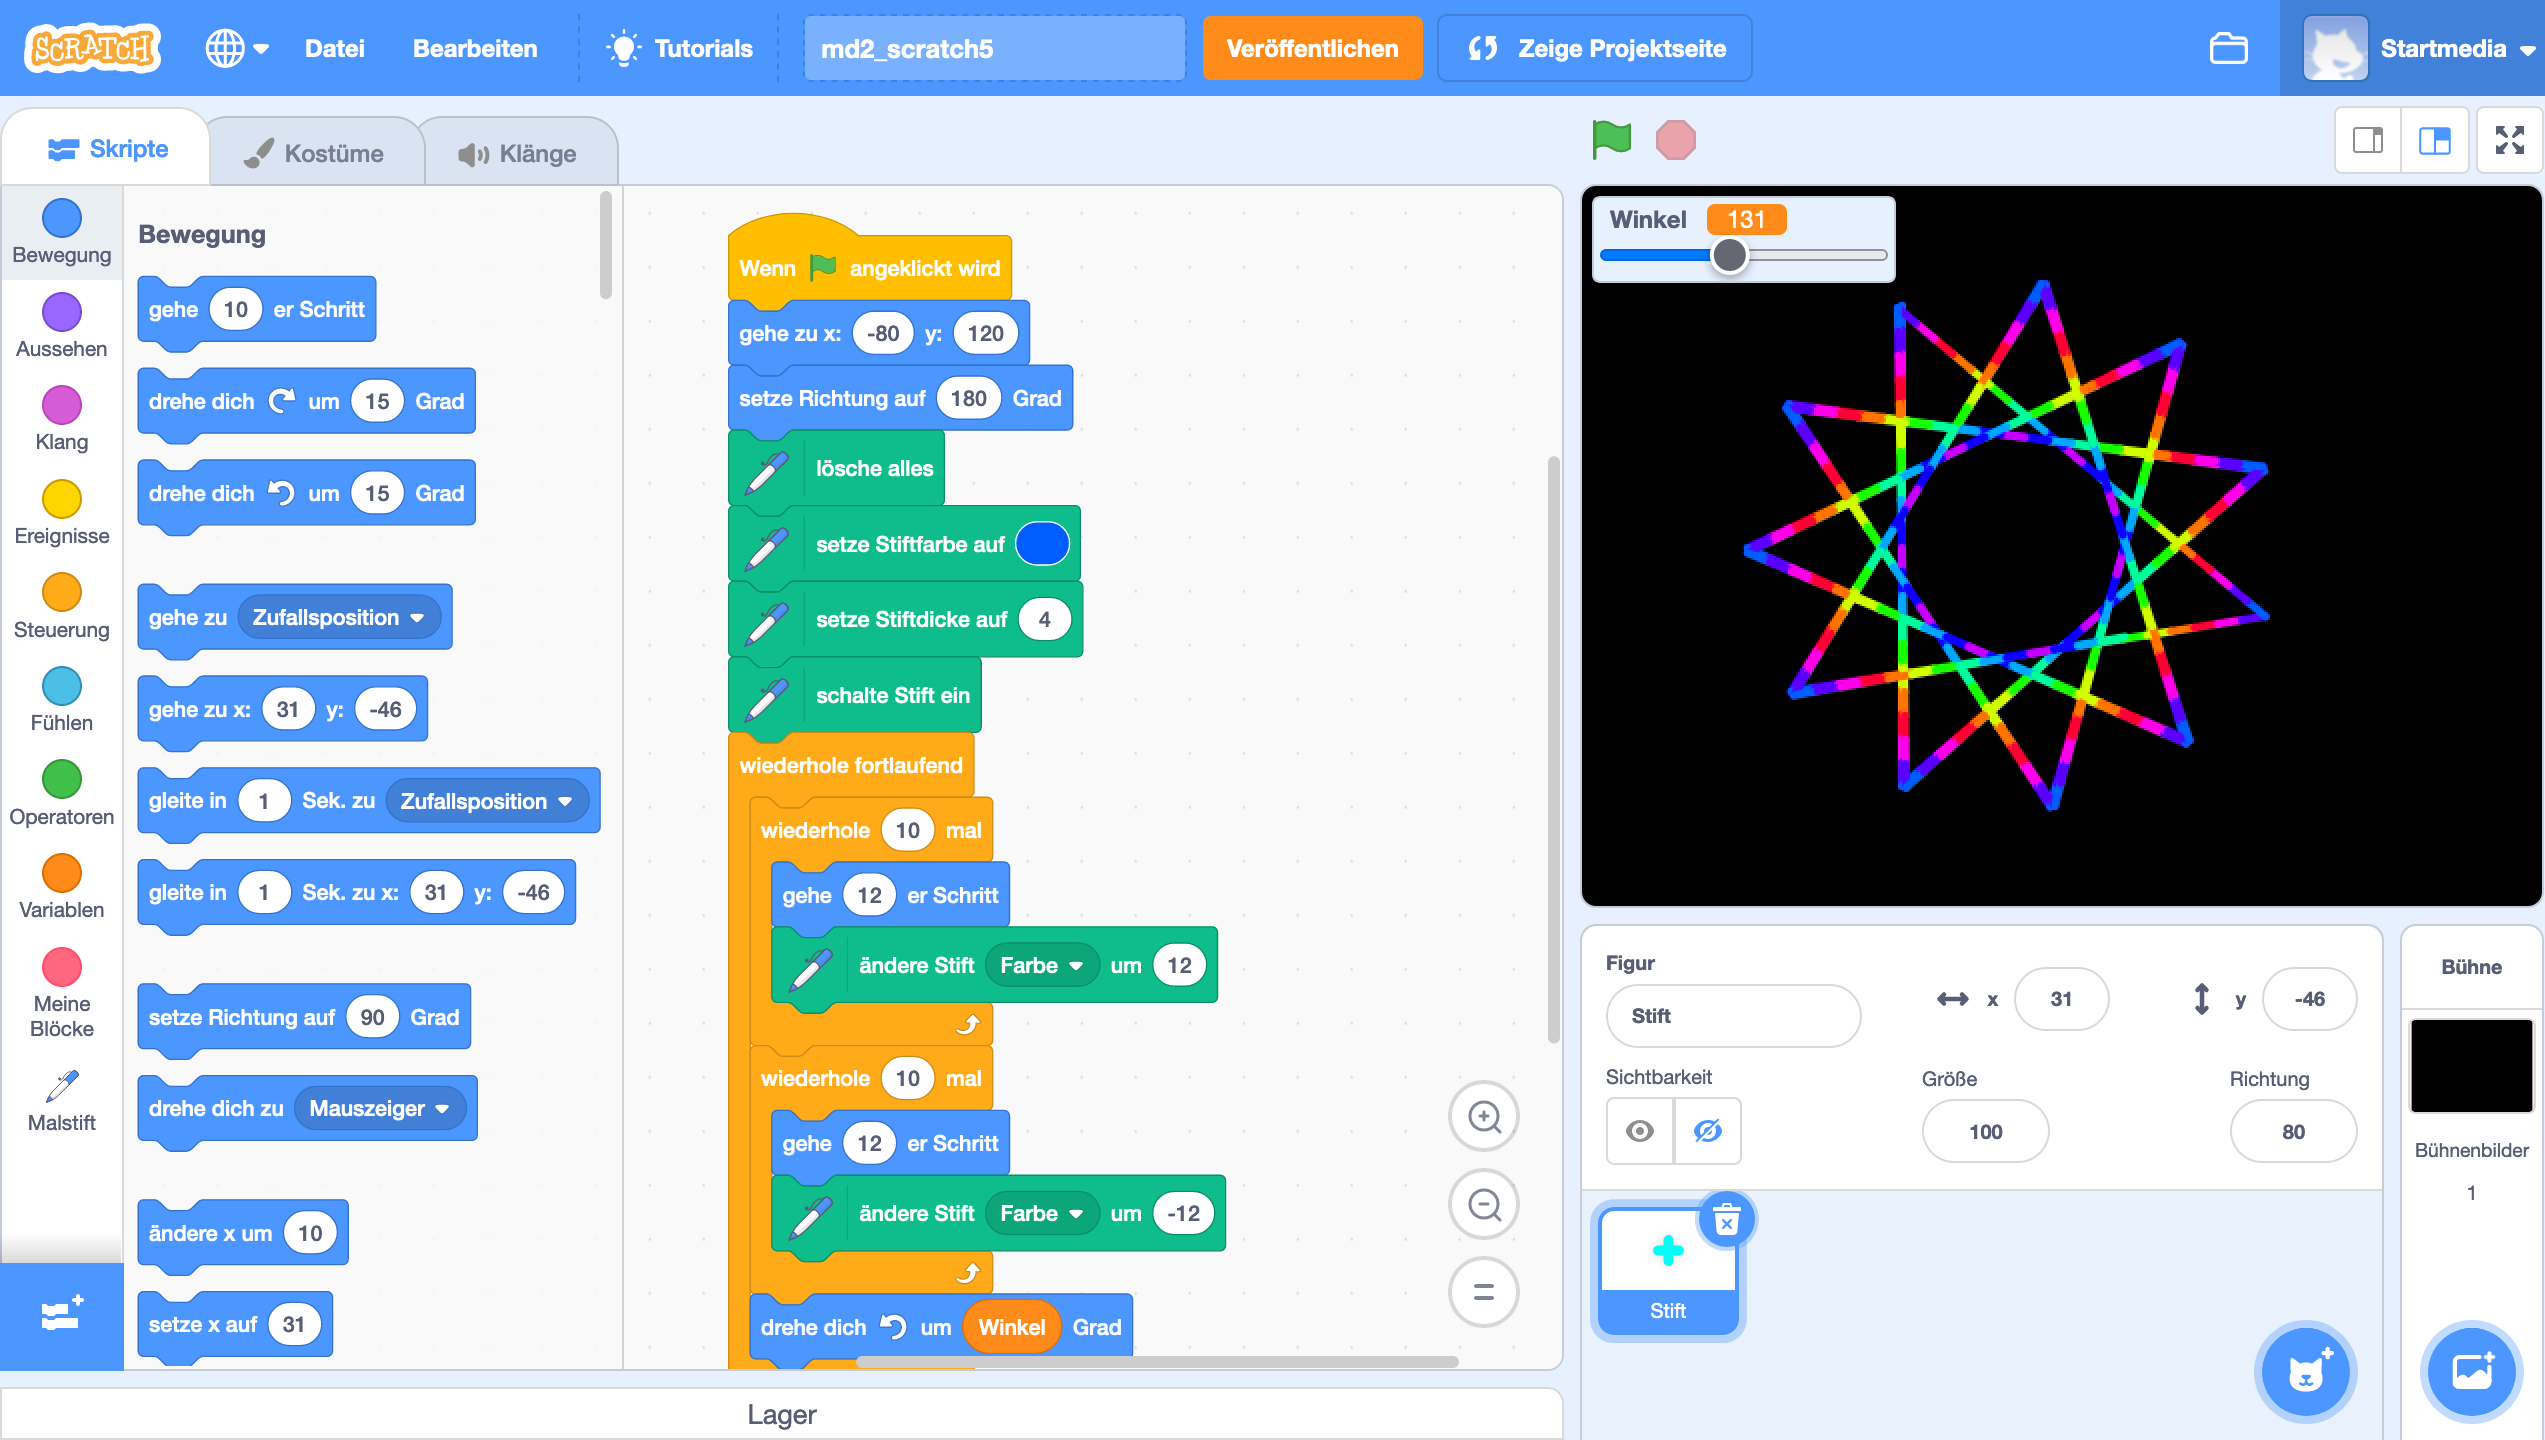Open the Kostüme tab
Viewport: 2545px width, 1440px height.
[x=315, y=153]
